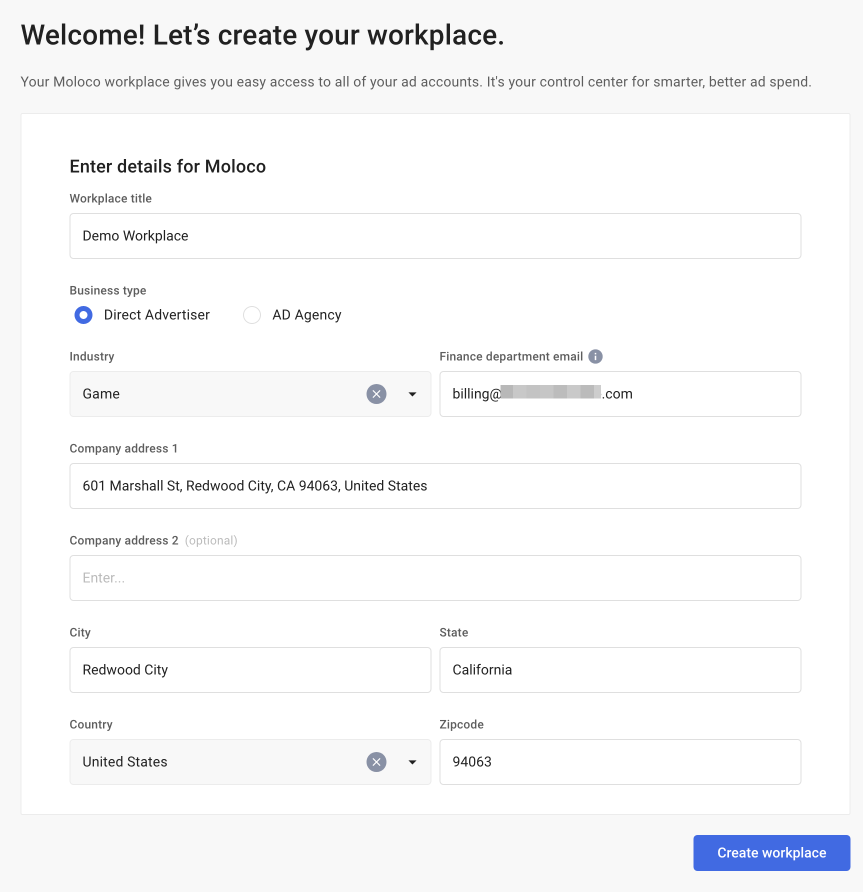Select the Direct Advertiser radio button
The image size is (863, 892).
coord(84,315)
